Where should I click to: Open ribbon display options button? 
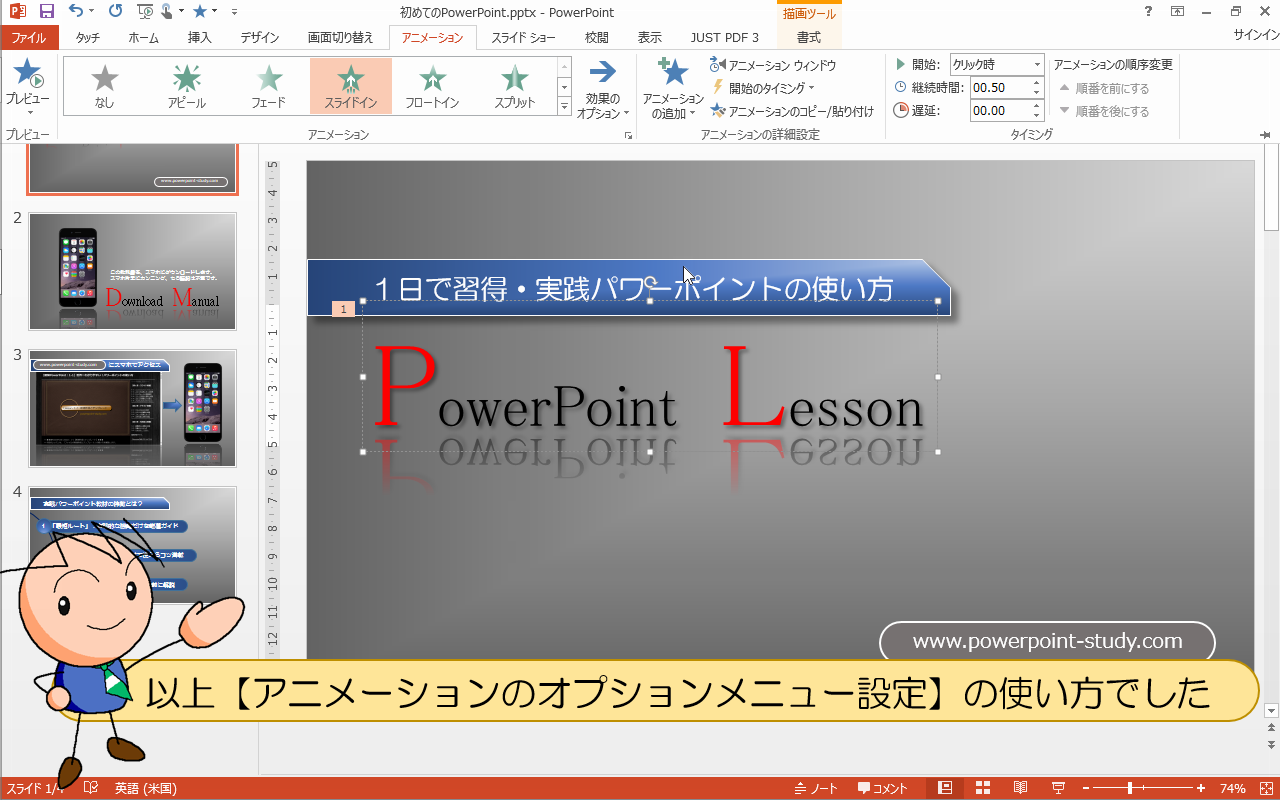point(1177,12)
